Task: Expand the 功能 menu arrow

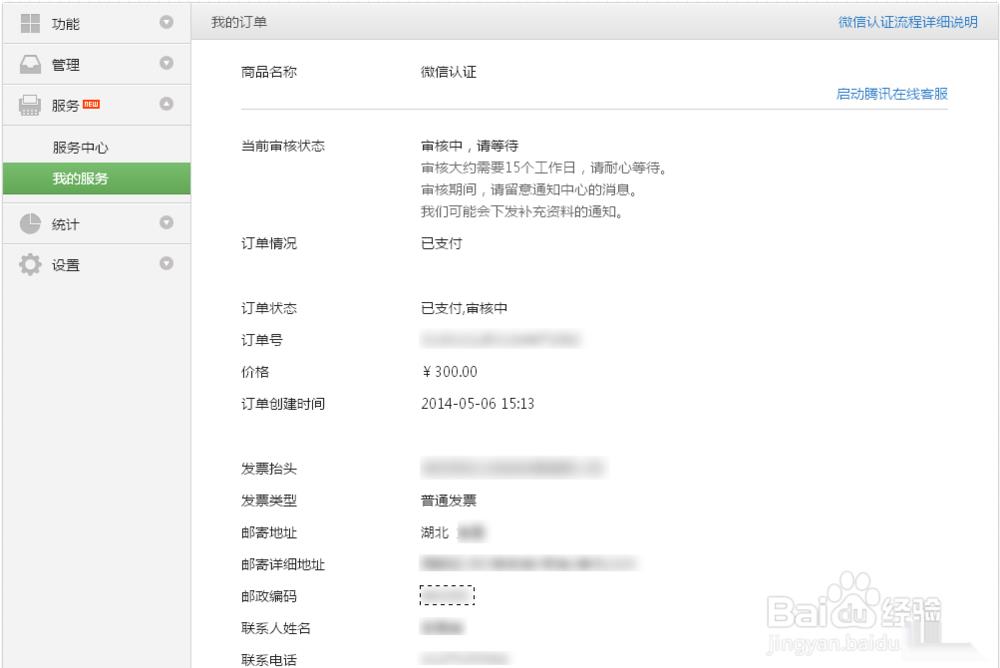Action: tap(166, 22)
